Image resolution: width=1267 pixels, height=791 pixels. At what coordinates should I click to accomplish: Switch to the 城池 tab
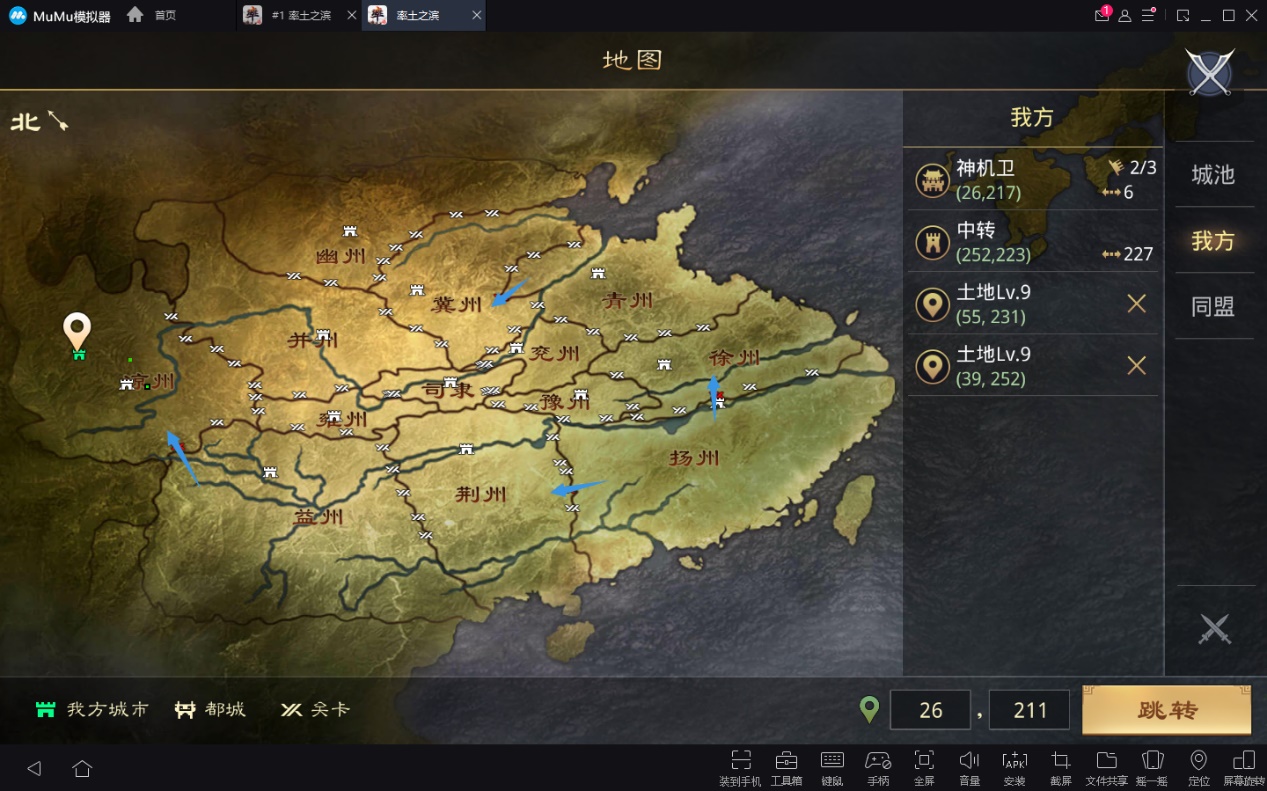click(1213, 175)
